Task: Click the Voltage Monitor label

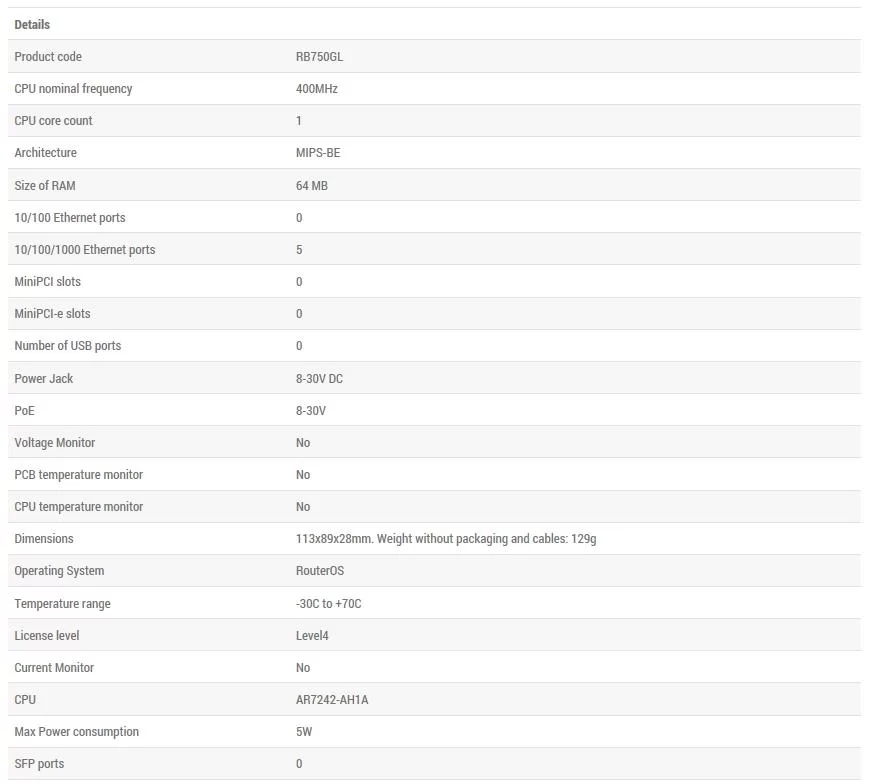Action: pos(54,443)
